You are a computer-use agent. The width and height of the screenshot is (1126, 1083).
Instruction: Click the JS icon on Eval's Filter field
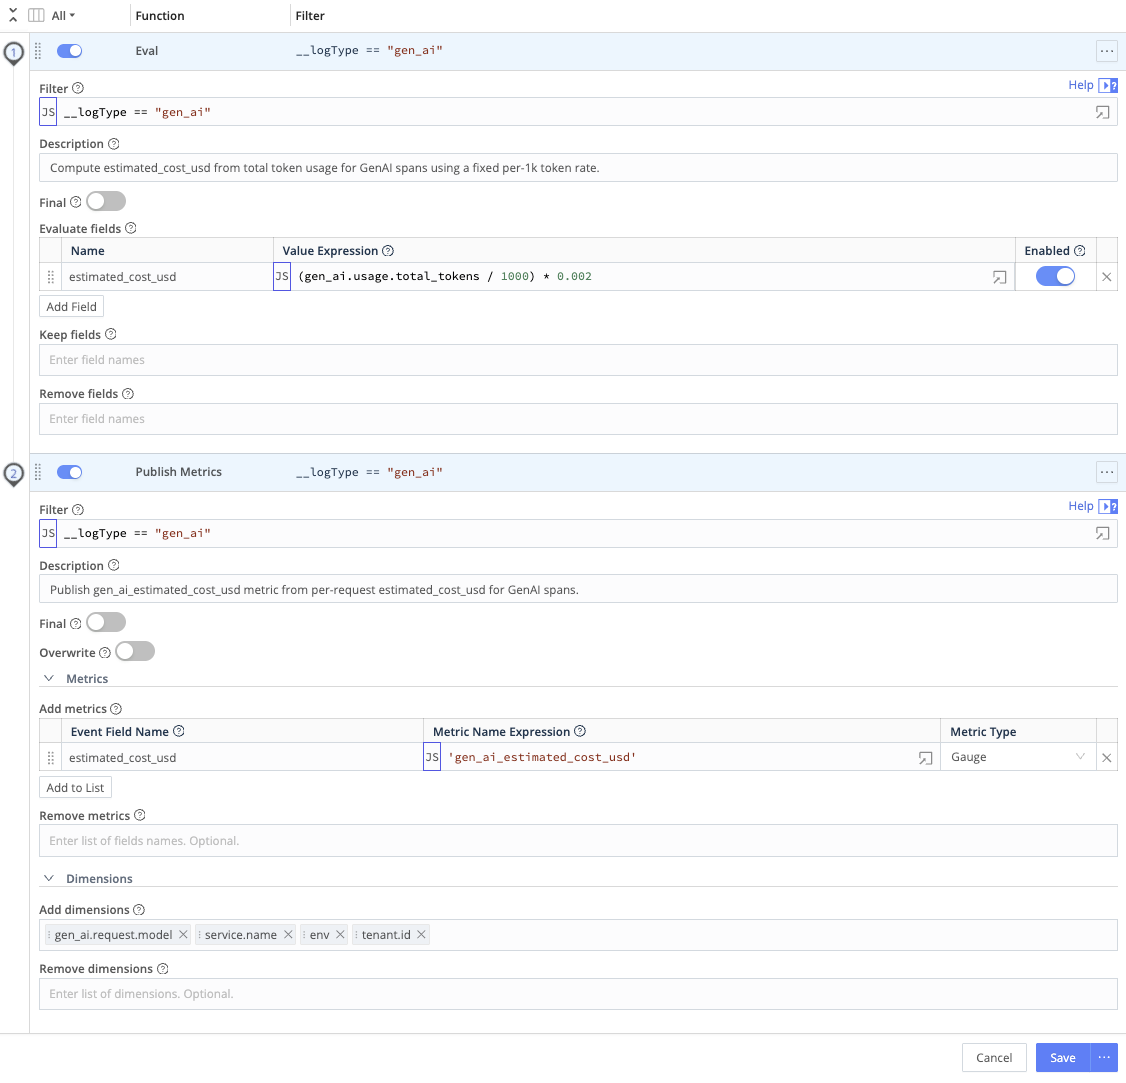tap(47, 111)
